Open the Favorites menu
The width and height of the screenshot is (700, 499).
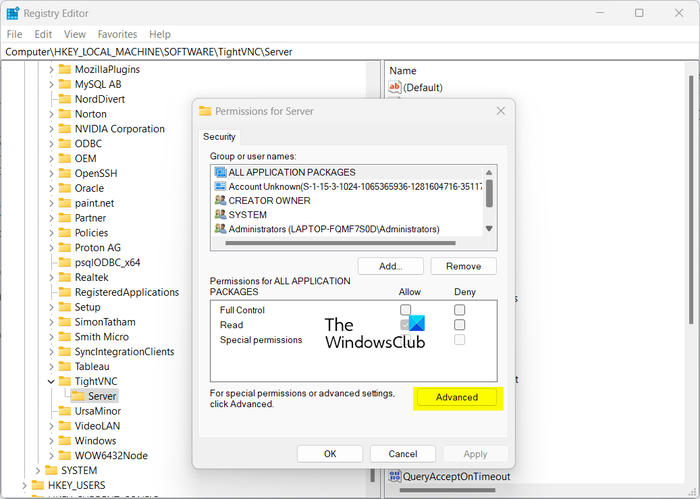point(117,34)
